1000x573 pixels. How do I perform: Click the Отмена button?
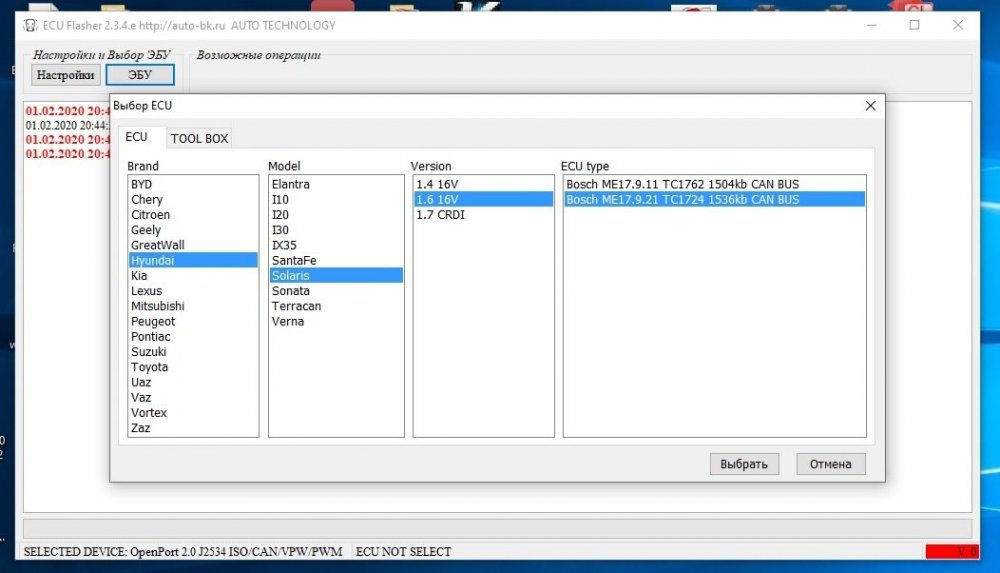830,464
